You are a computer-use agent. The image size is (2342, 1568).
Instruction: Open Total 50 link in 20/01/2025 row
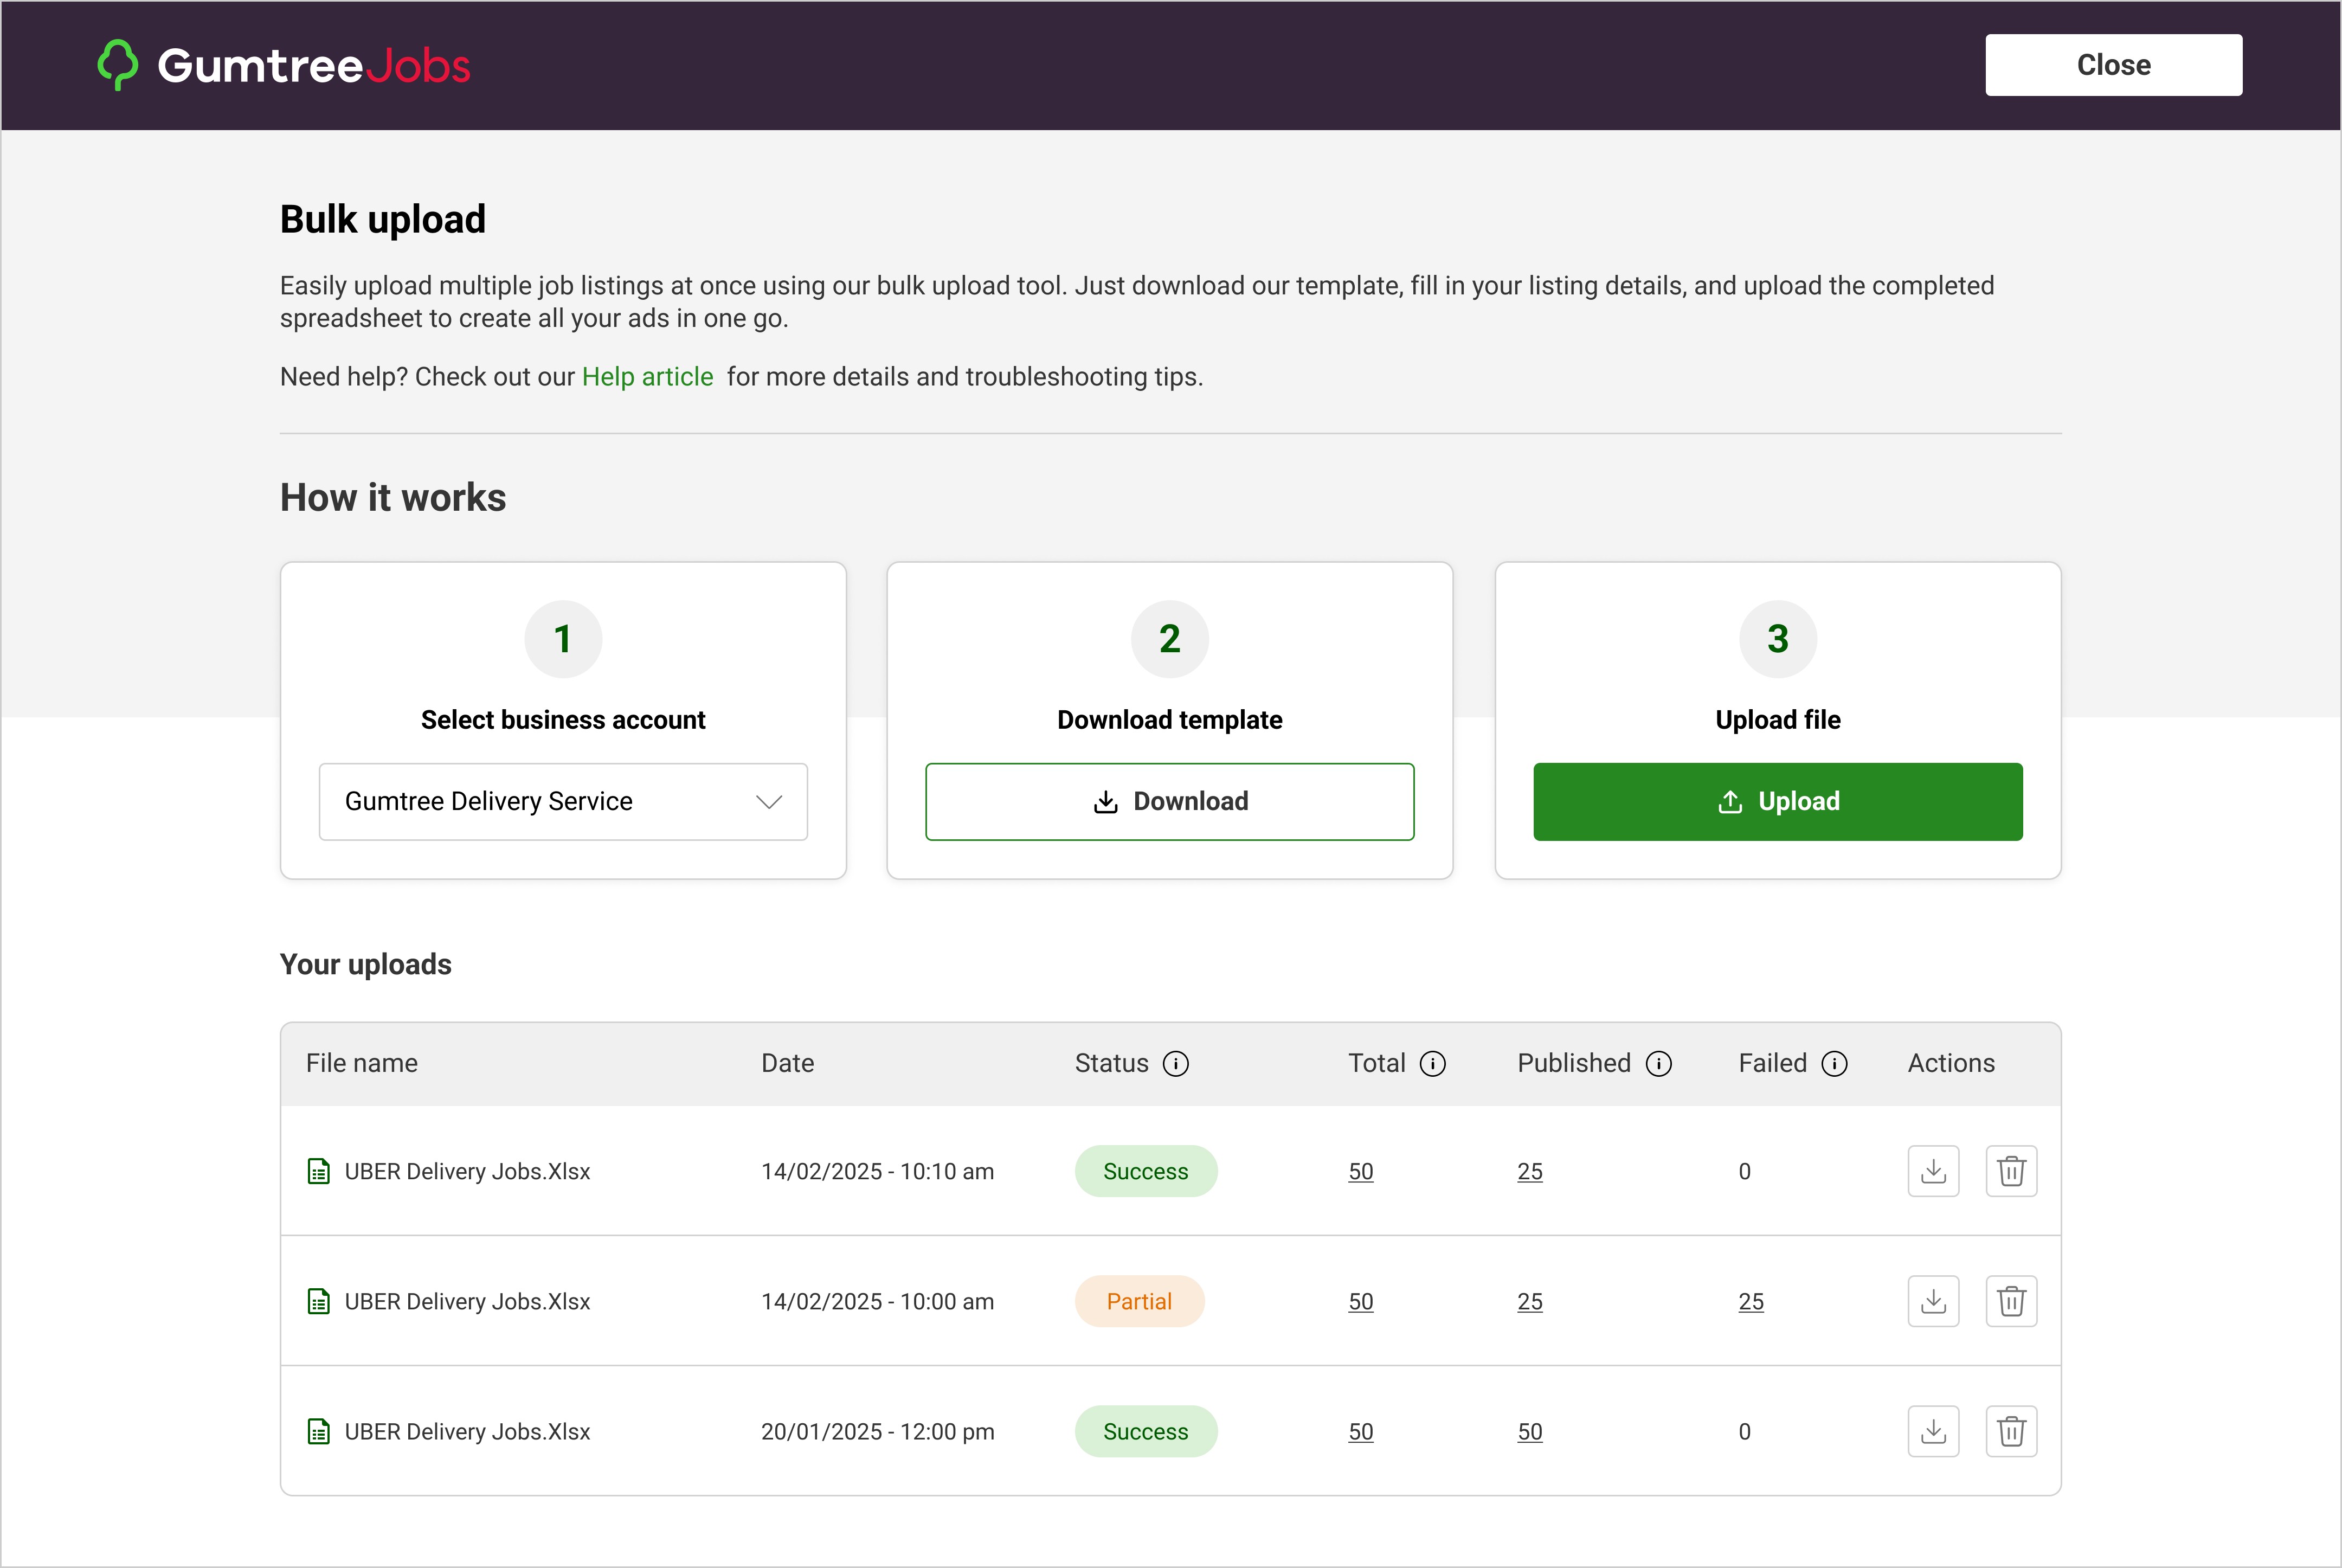1361,1431
